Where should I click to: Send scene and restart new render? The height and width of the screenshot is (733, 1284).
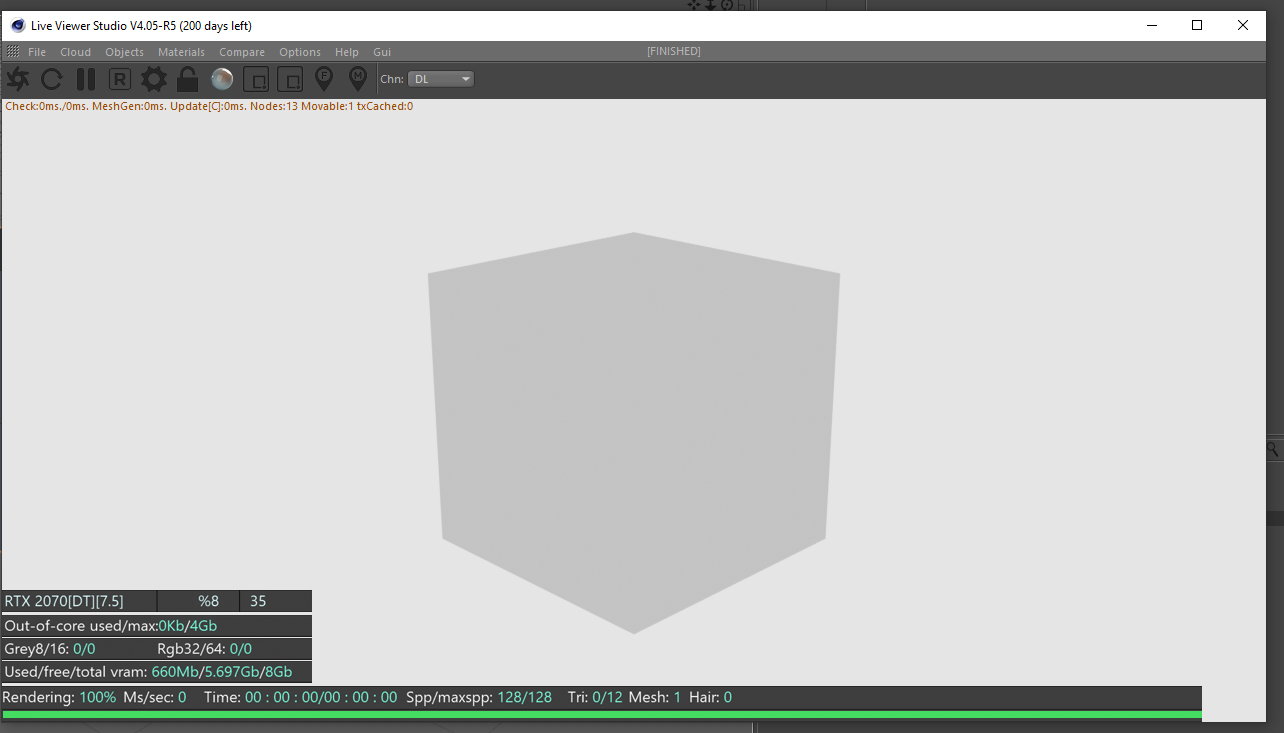[x=18, y=79]
